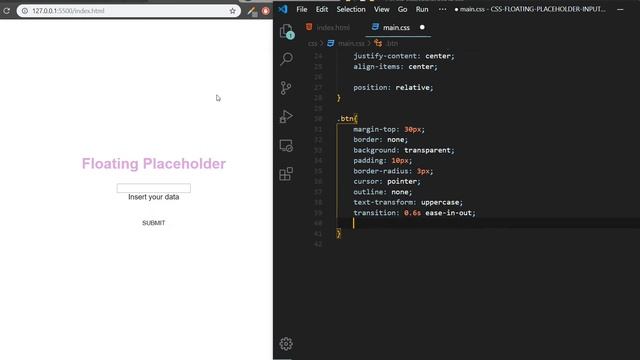Open the Explorer view in VS Code
Viewport: 640px width, 360px height.
coord(287,31)
